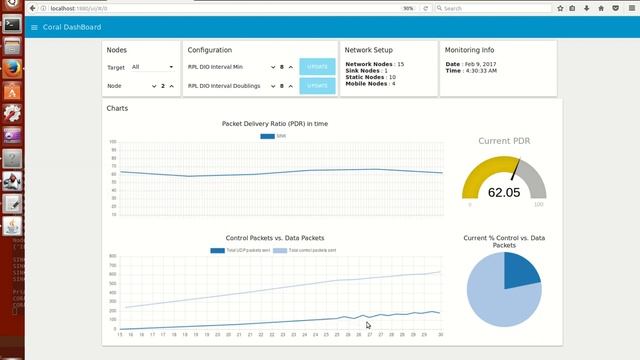This screenshot has height=360, width=640.
Task: Click UPDATE for RPL DIO Interval Doublings
Action: click(318, 86)
